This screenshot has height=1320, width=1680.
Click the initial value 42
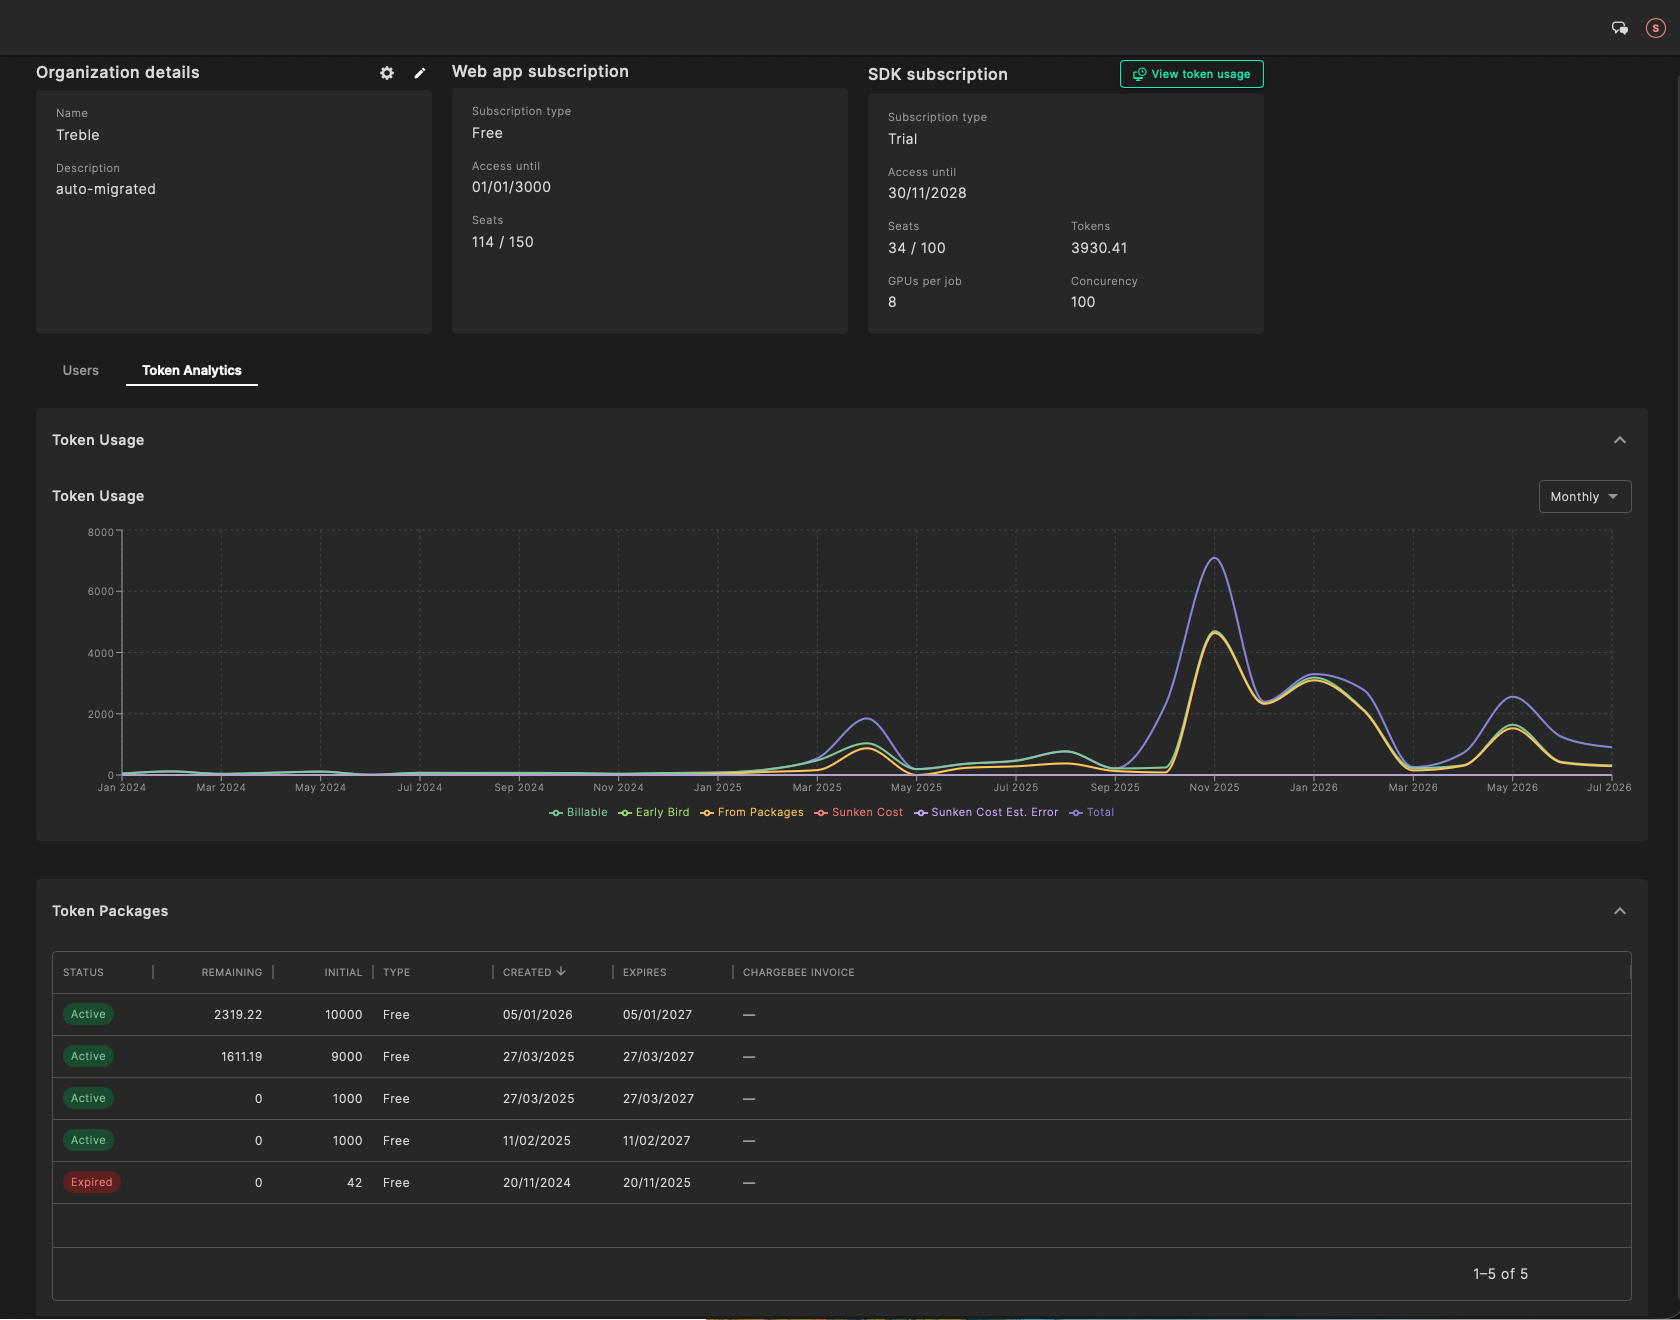tap(354, 1183)
